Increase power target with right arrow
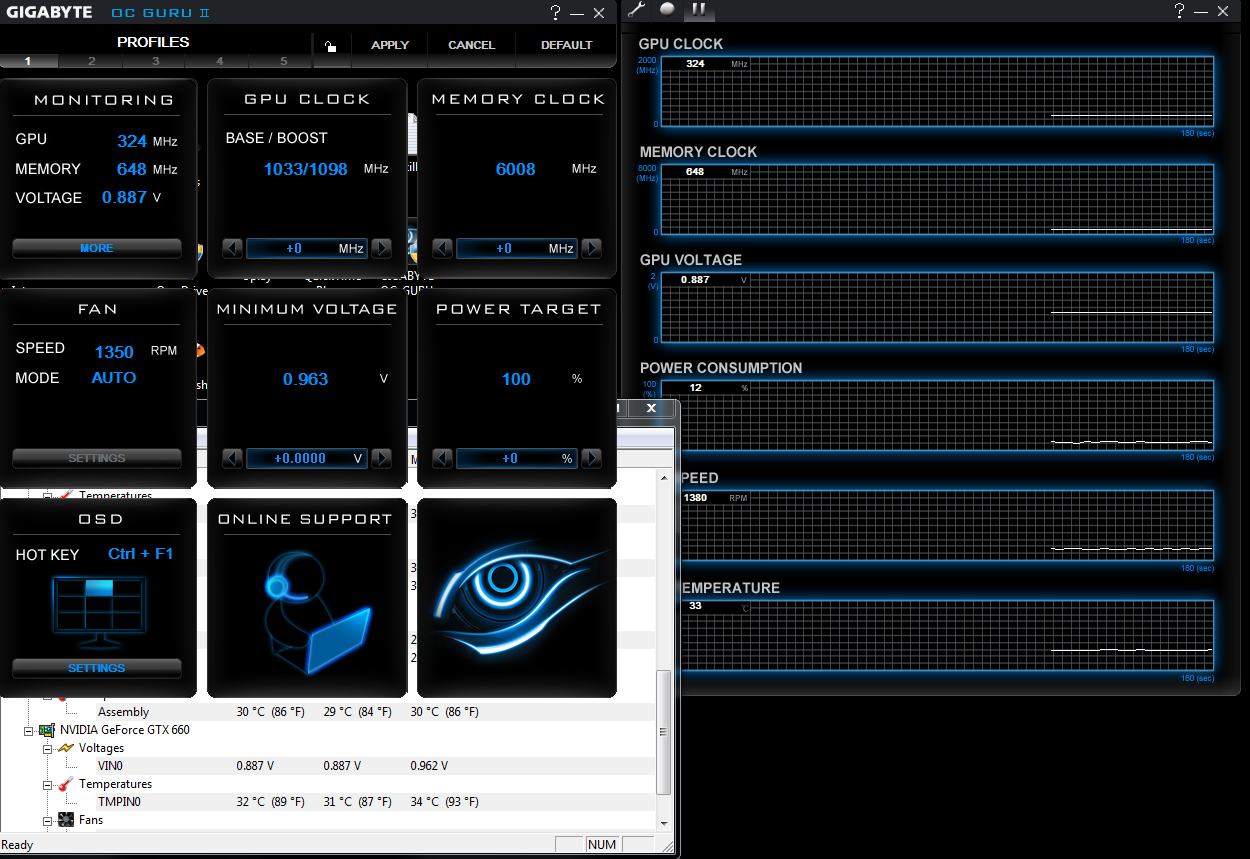Viewport: 1250px width, 859px height. click(x=591, y=458)
